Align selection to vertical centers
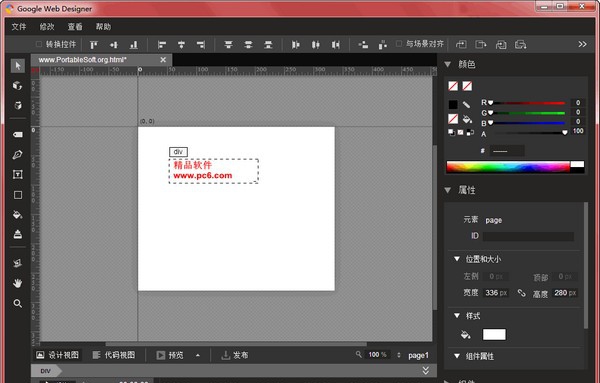 pos(114,45)
